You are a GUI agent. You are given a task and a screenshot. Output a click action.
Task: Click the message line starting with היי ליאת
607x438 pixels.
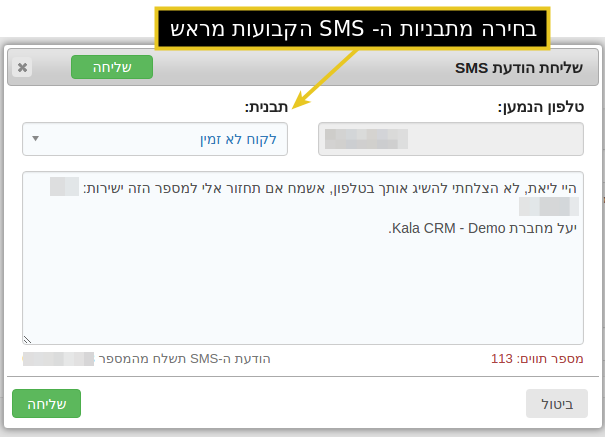coord(330,188)
